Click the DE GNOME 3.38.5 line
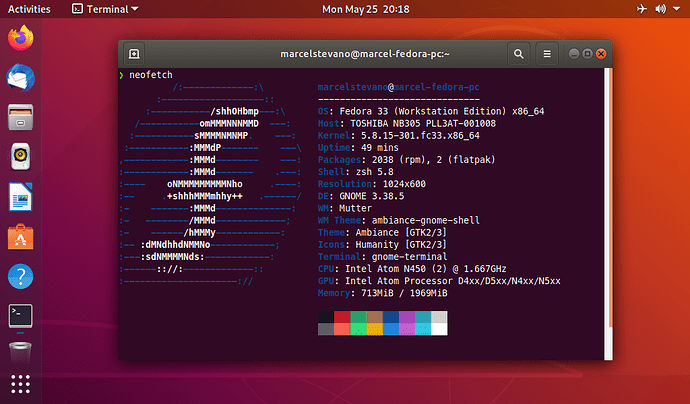This screenshot has width=690, height=404. [x=361, y=196]
